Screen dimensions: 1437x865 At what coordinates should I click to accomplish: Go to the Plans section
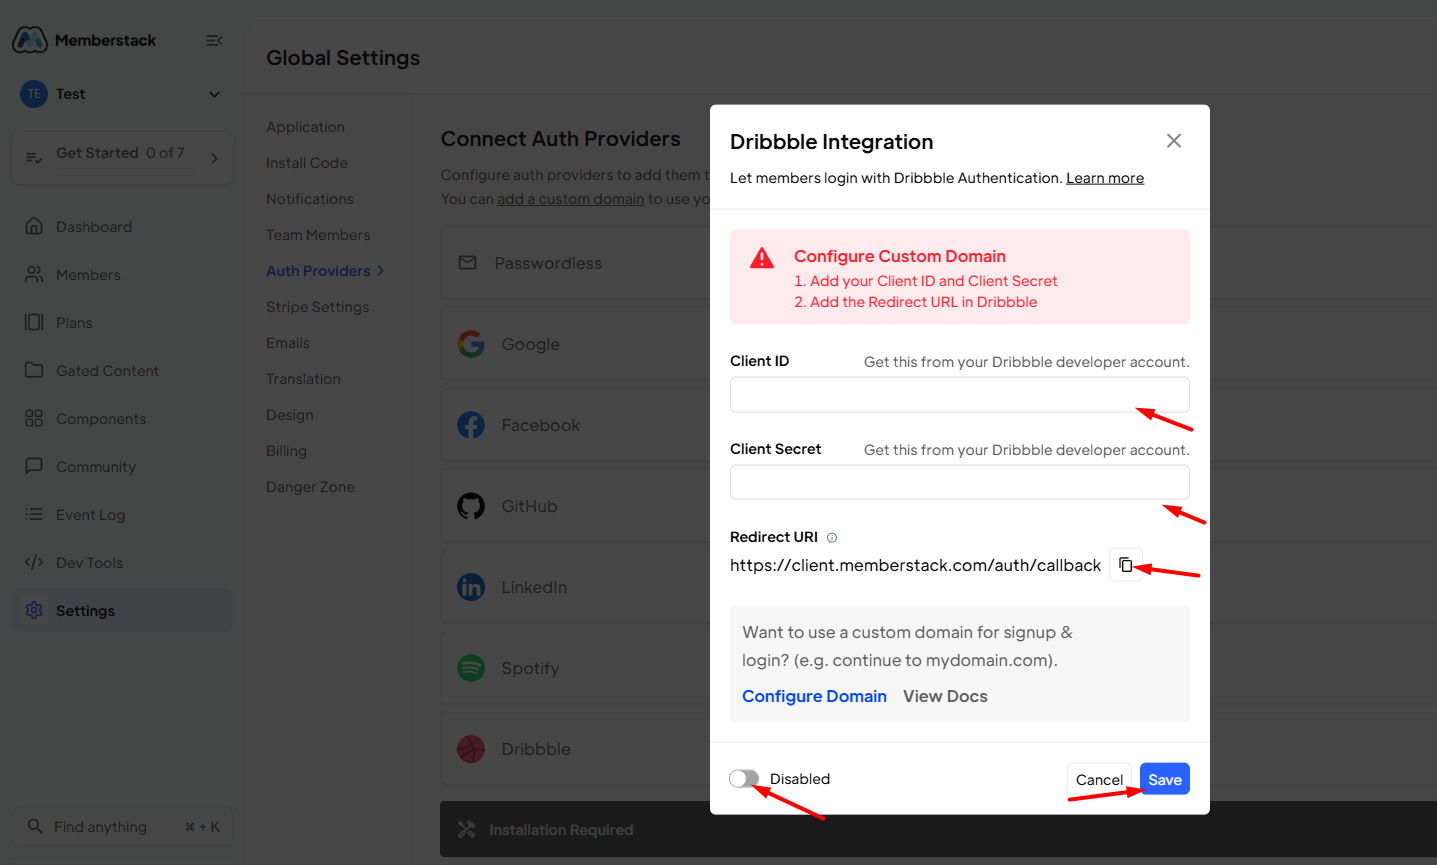[74, 323]
